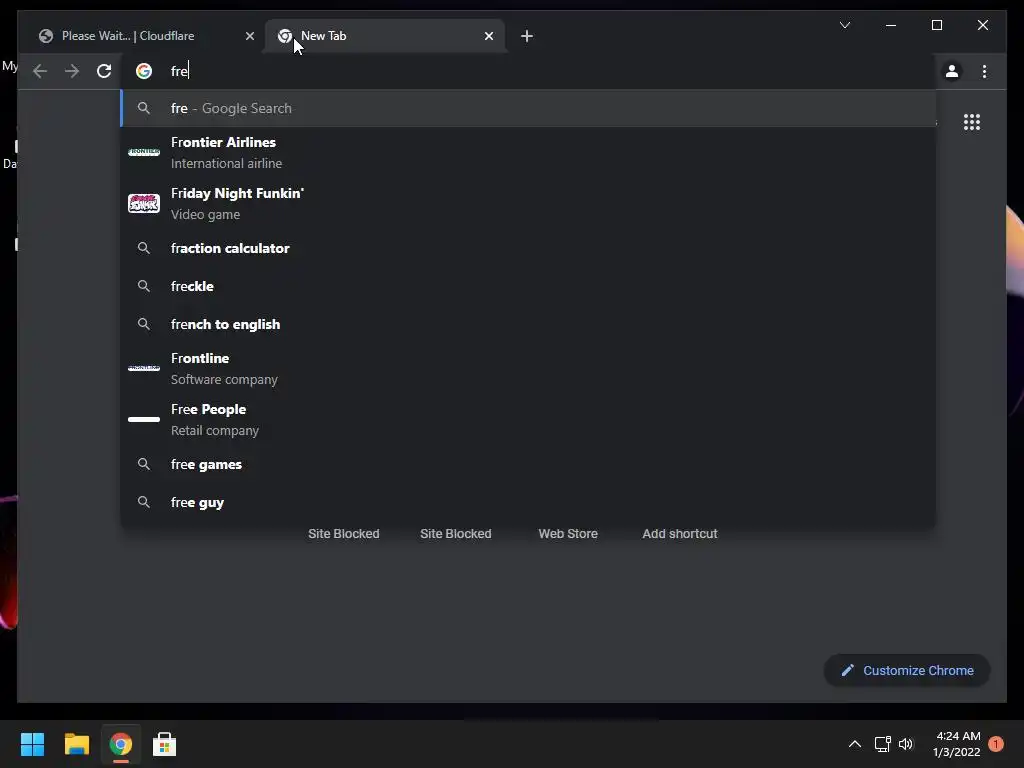The height and width of the screenshot is (768, 1024).
Task: Open the Site Blocked shortcut beside Web Store
Action: 456,534
